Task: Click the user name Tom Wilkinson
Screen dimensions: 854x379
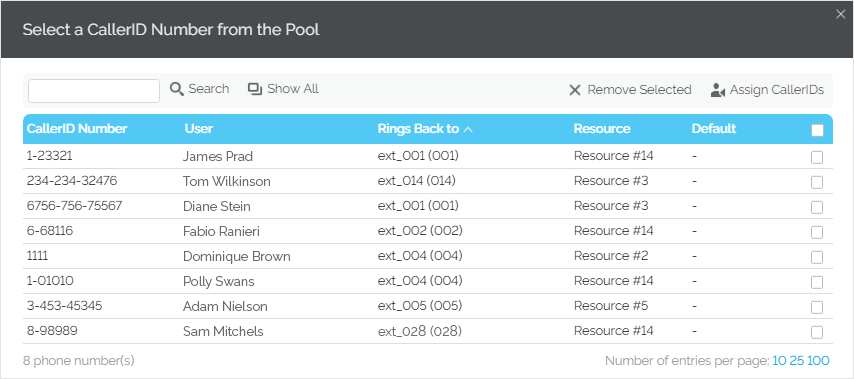Action: (x=227, y=182)
